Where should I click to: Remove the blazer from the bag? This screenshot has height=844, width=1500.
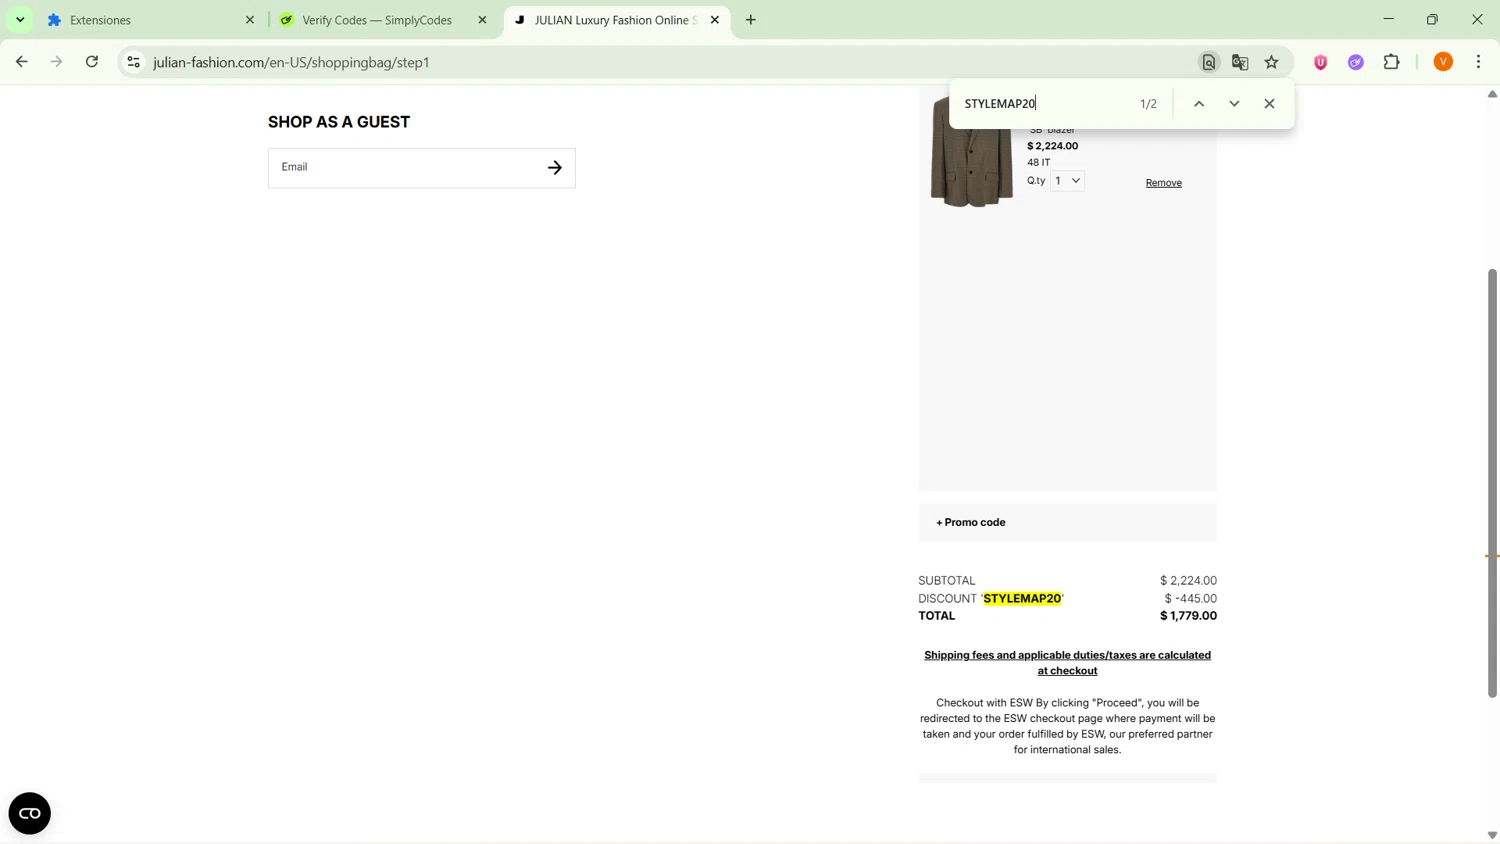pos(1163,183)
